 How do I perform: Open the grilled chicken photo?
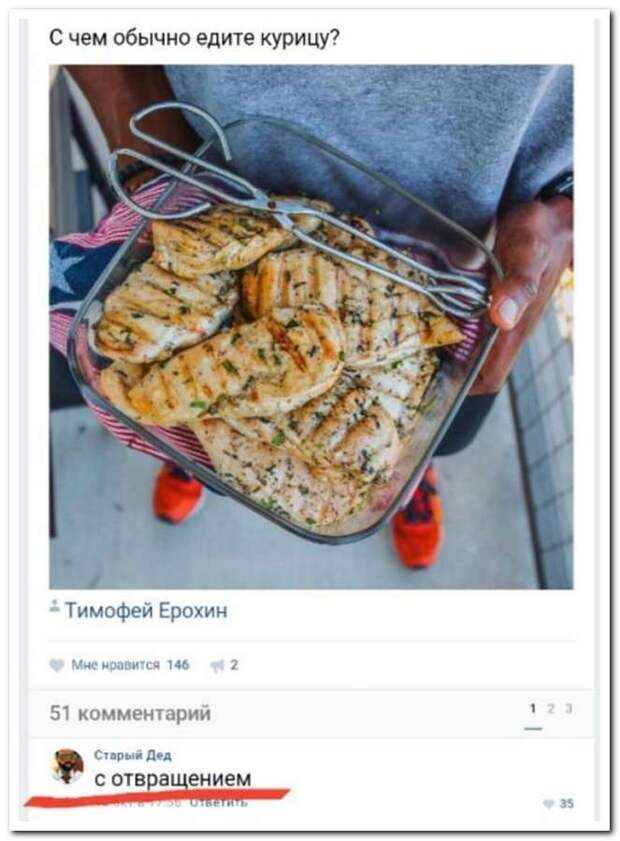click(311, 327)
